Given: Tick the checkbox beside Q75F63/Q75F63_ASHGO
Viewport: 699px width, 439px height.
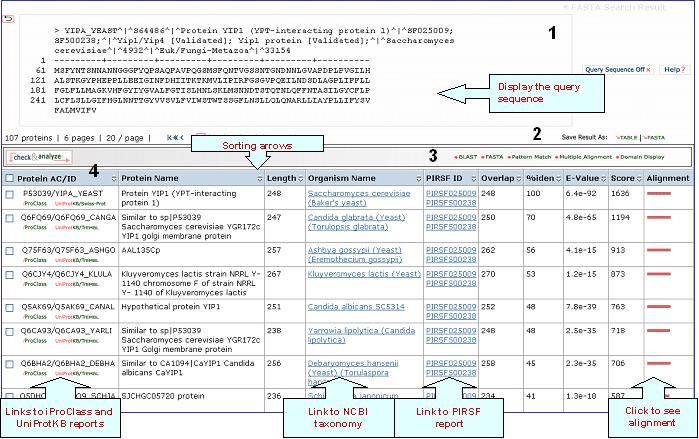Looking at the screenshot, I should point(9,251).
